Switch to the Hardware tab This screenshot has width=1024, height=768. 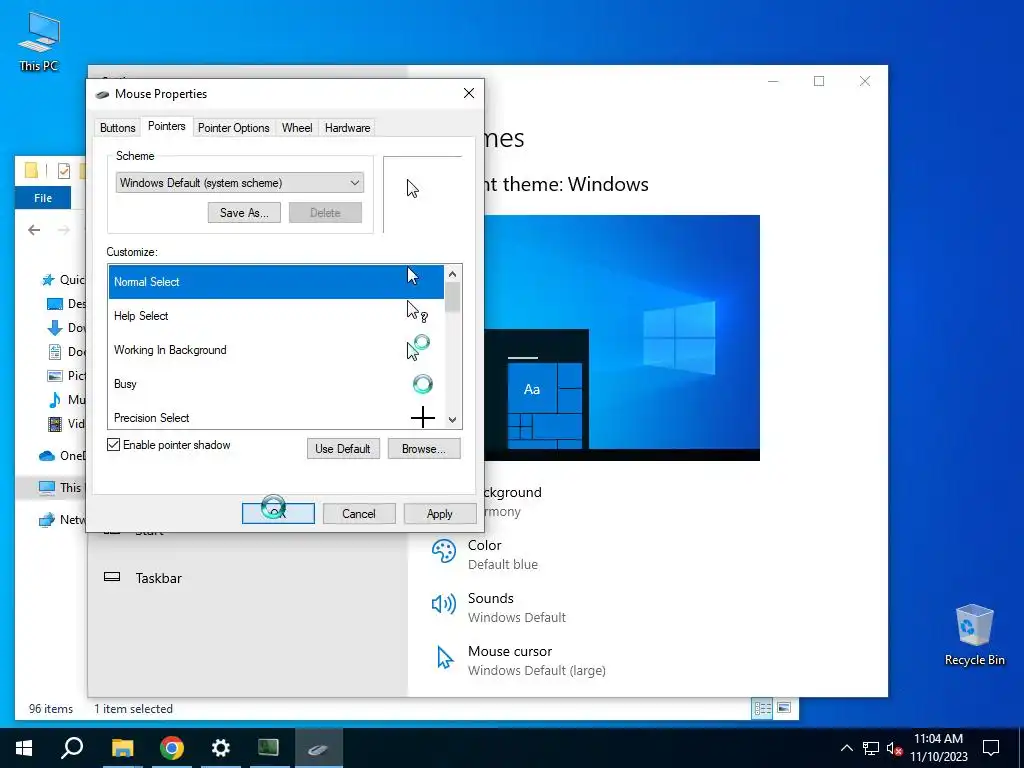(x=347, y=128)
